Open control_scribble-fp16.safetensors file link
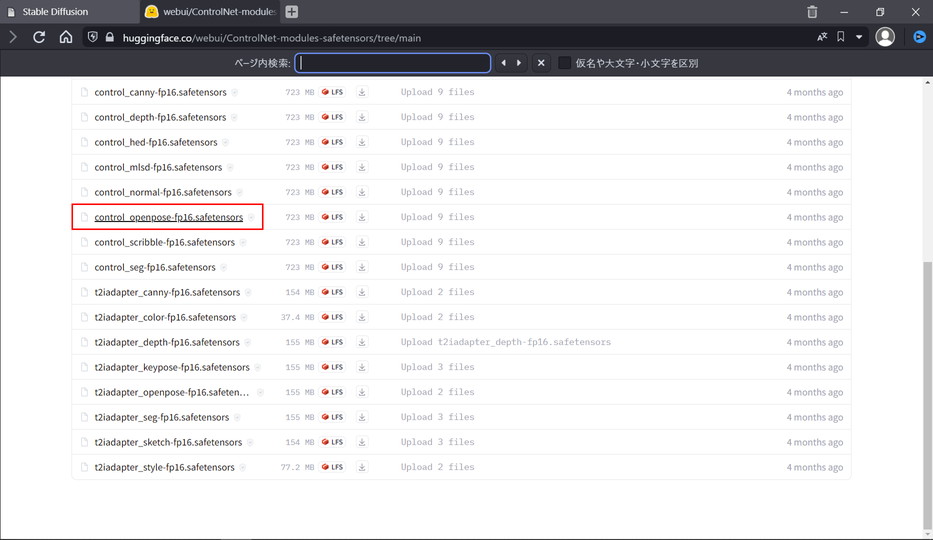933x540 pixels. tap(164, 242)
